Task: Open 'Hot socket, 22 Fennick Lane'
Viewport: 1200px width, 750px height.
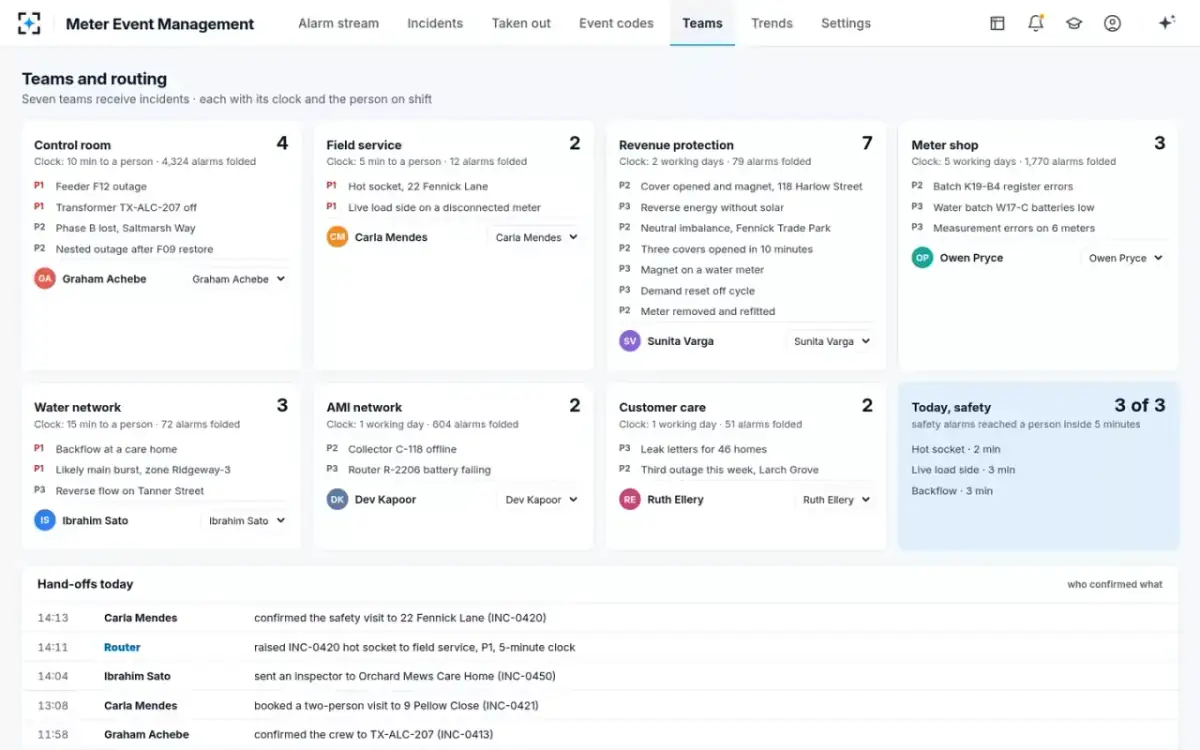Action: (418, 186)
